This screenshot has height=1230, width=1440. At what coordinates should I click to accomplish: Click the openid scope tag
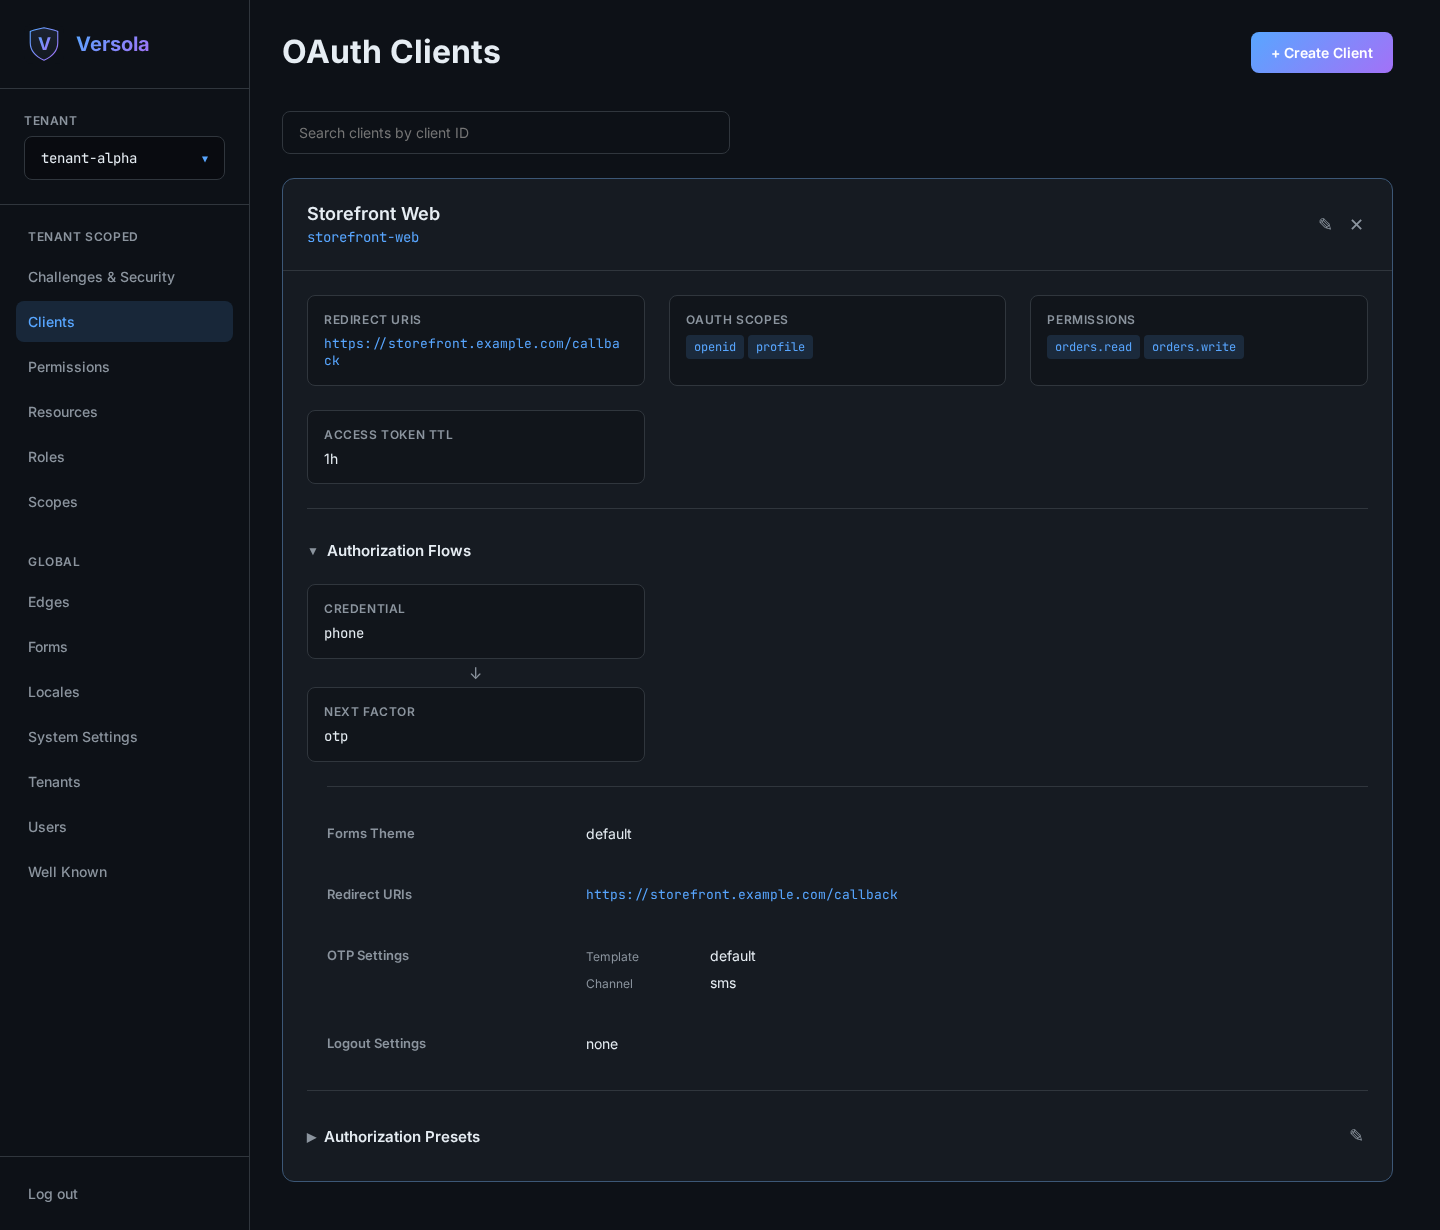click(x=715, y=347)
